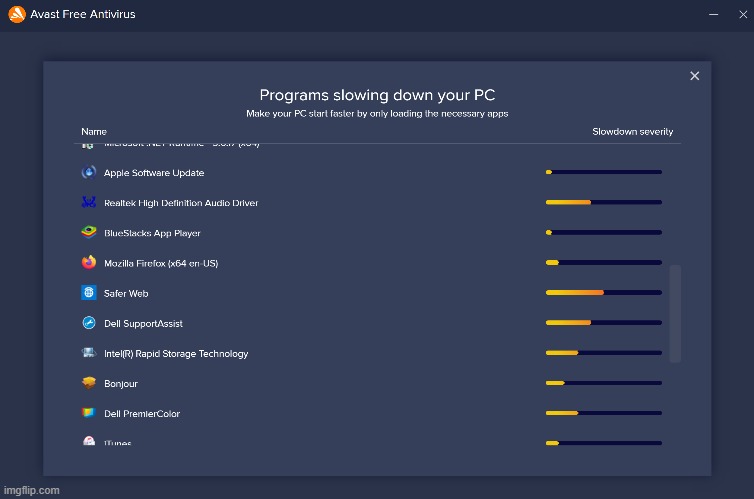754x499 pixels.
Task: Click the Dell SupportAssist icon
Action: 88,323
